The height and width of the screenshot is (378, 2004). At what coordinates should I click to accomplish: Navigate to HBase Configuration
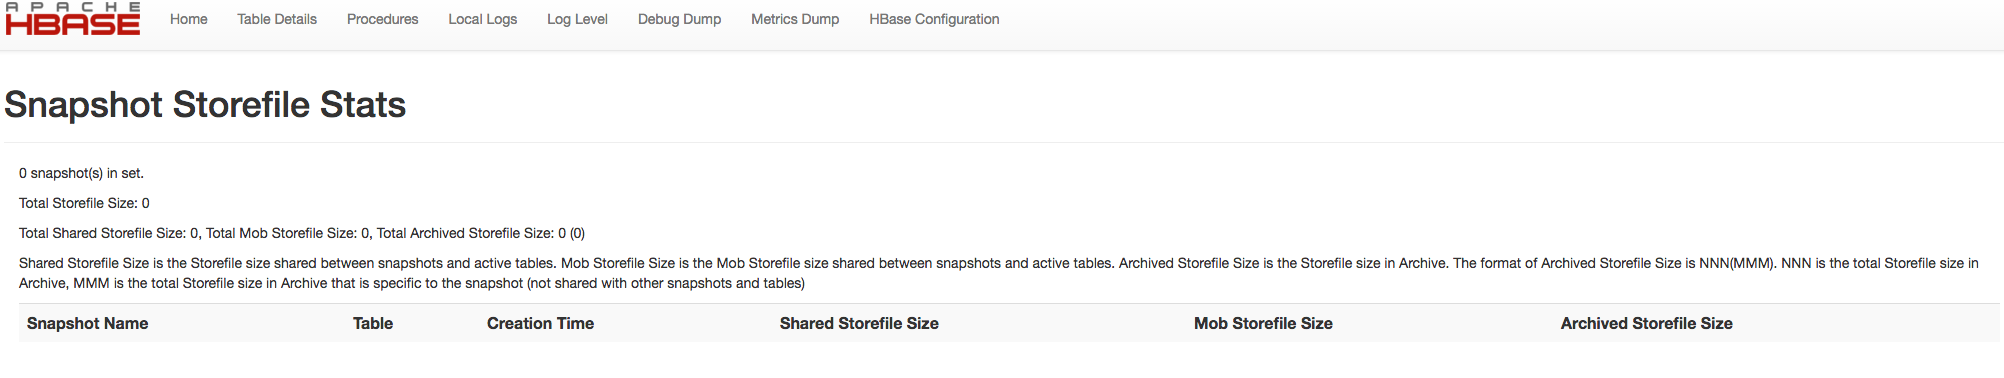coord(934,19)
